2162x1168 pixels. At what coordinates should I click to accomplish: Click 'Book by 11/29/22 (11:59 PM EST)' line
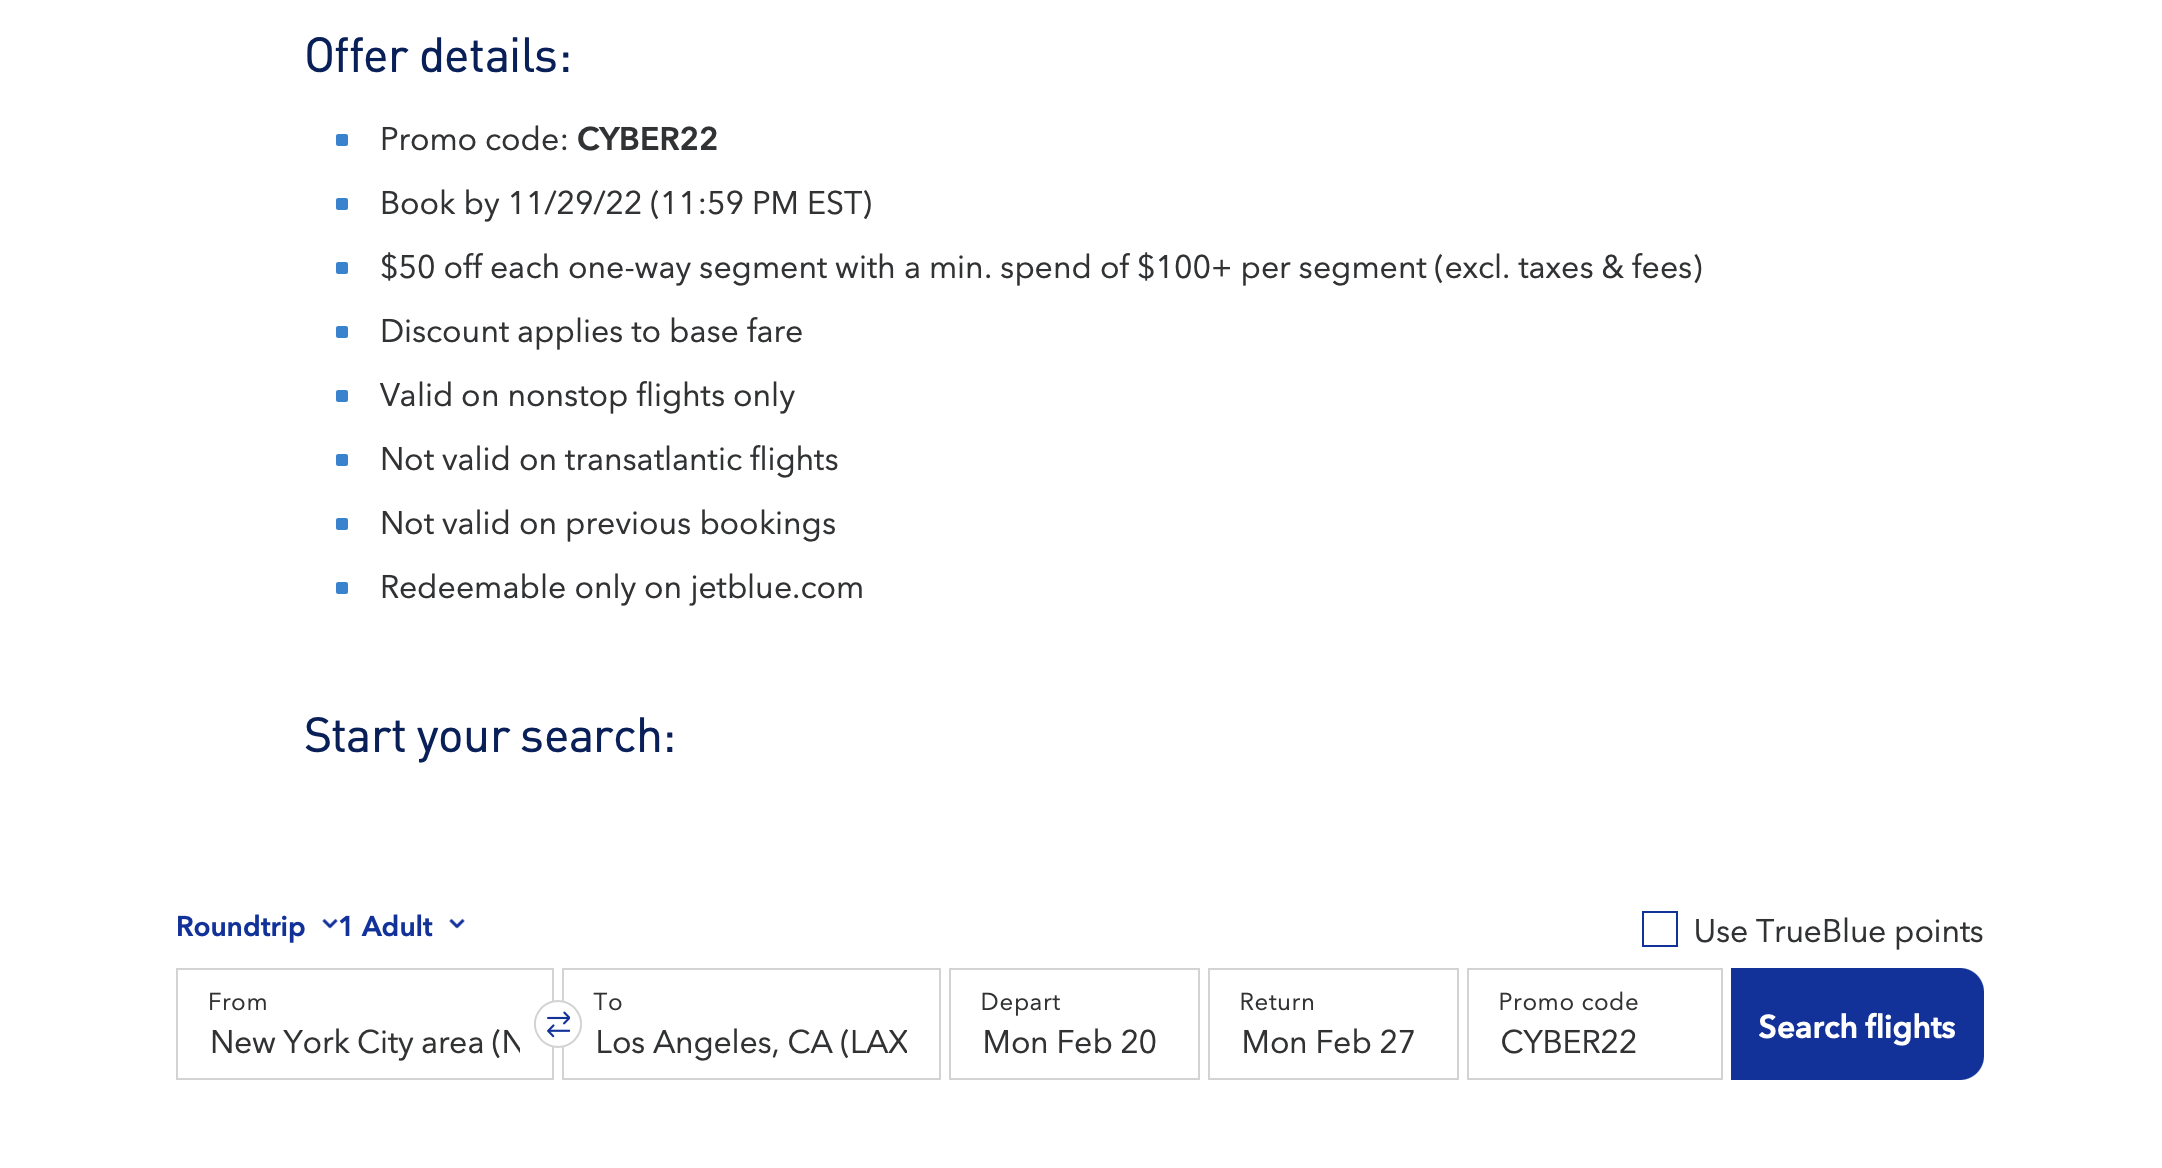point(626,203)
